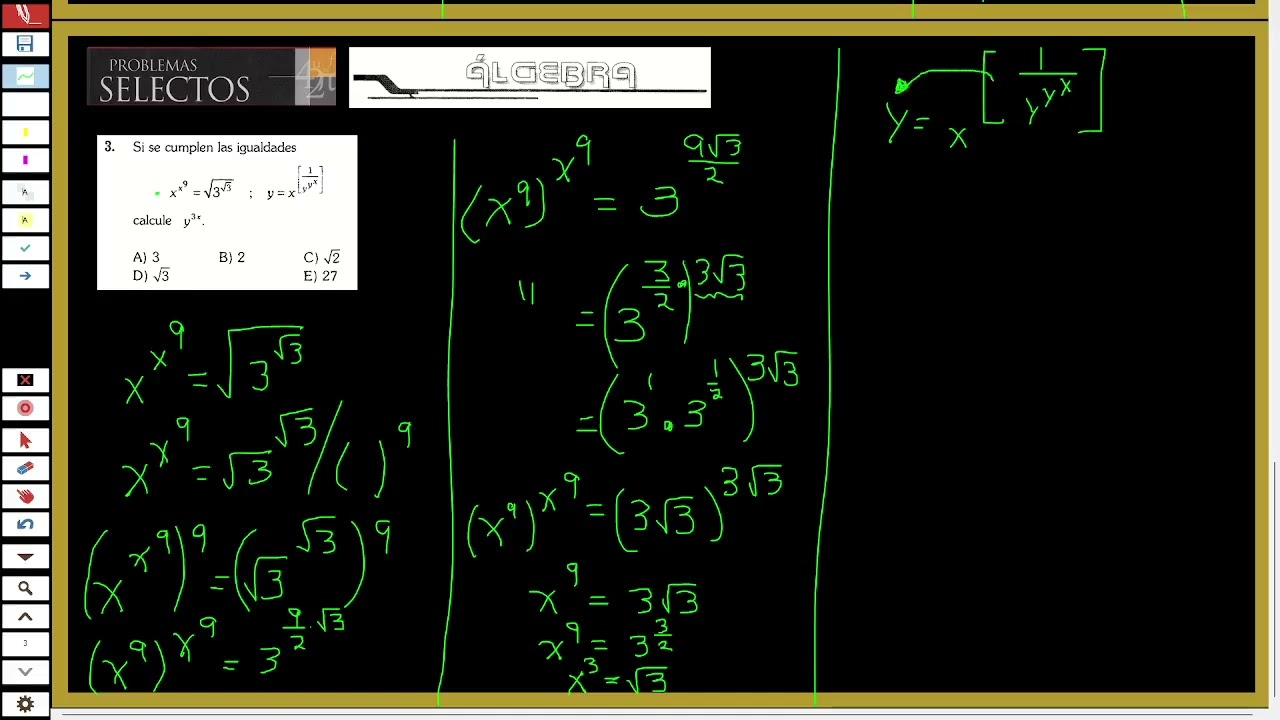Choose the magenta highlighter marker
This screenshot has width=1280, height=720.
[x=25, y=160]
